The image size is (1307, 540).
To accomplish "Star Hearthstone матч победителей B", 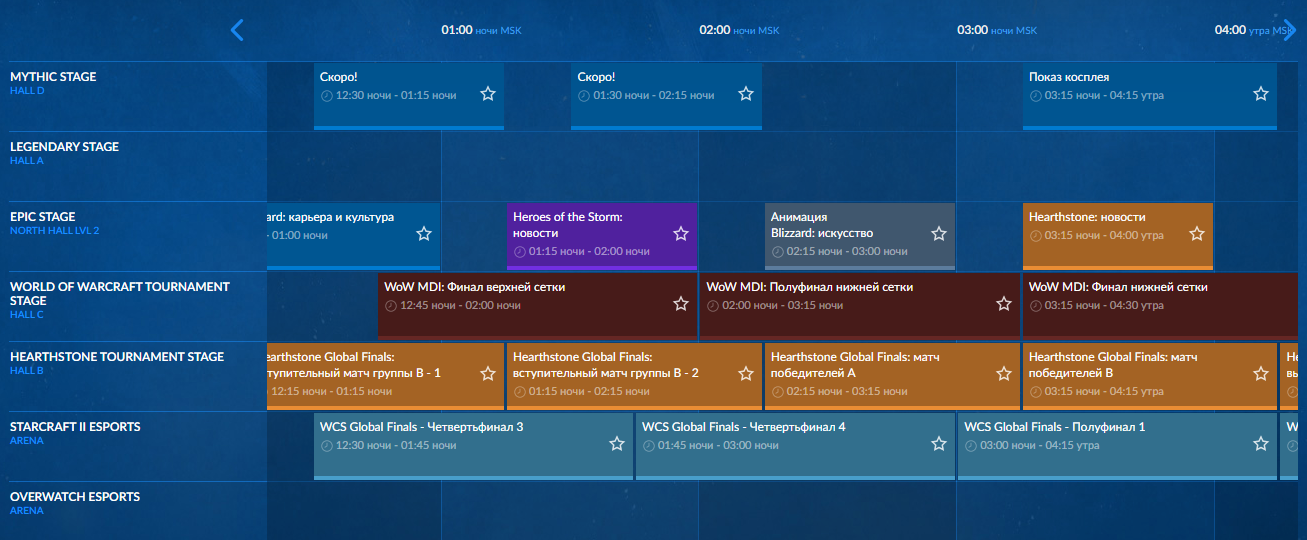I will pos(1260,374).
